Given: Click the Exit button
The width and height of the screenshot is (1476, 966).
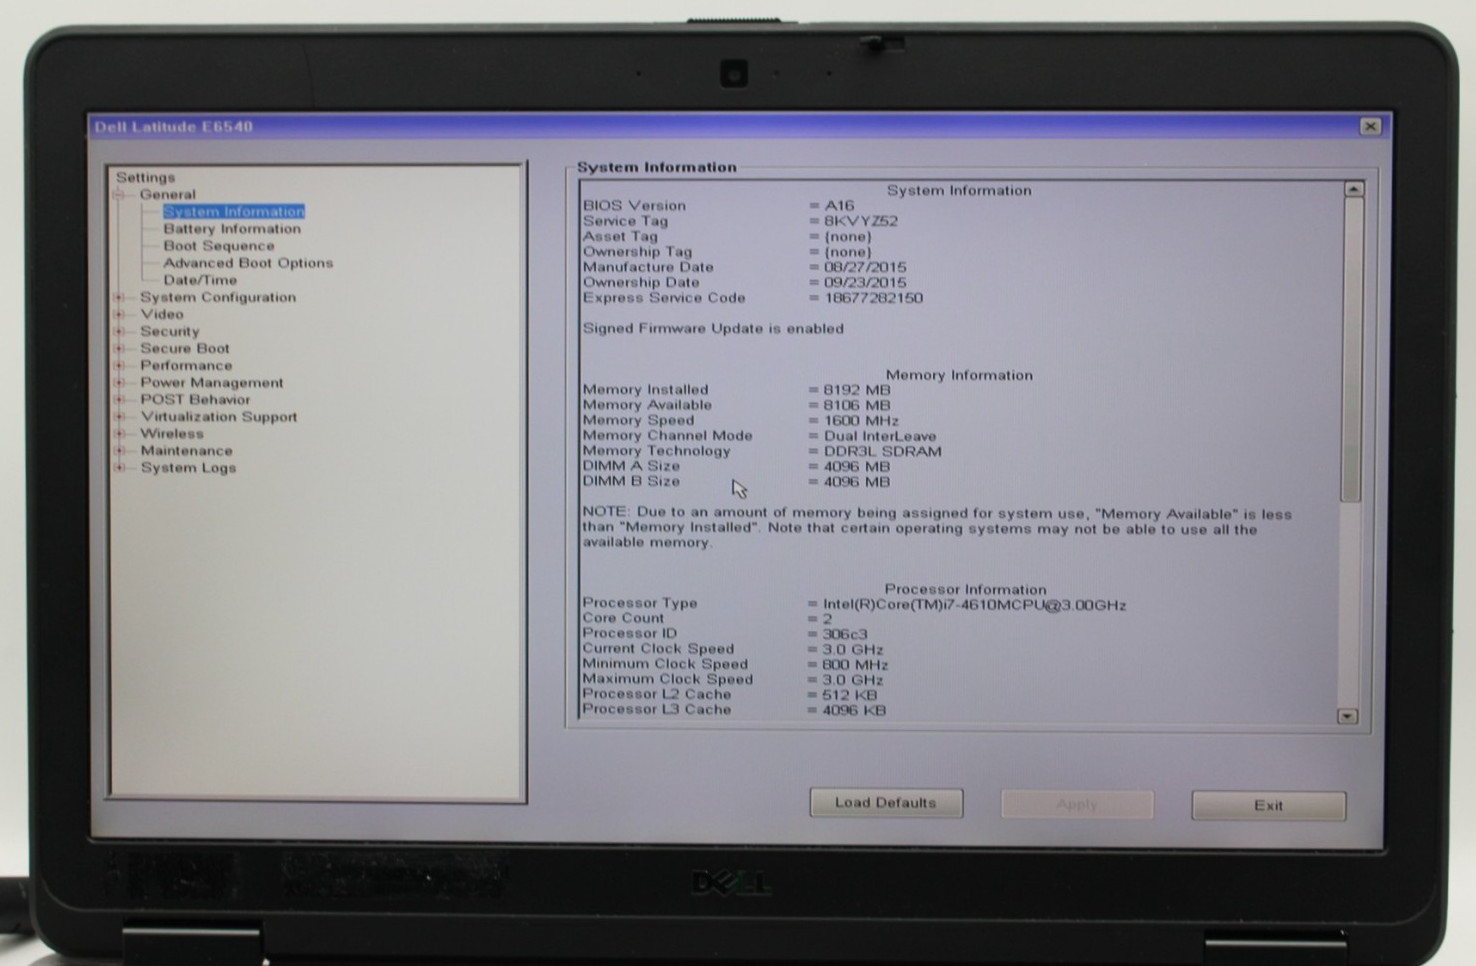Looking at the screenshot, I should (x=1269, y=805).
